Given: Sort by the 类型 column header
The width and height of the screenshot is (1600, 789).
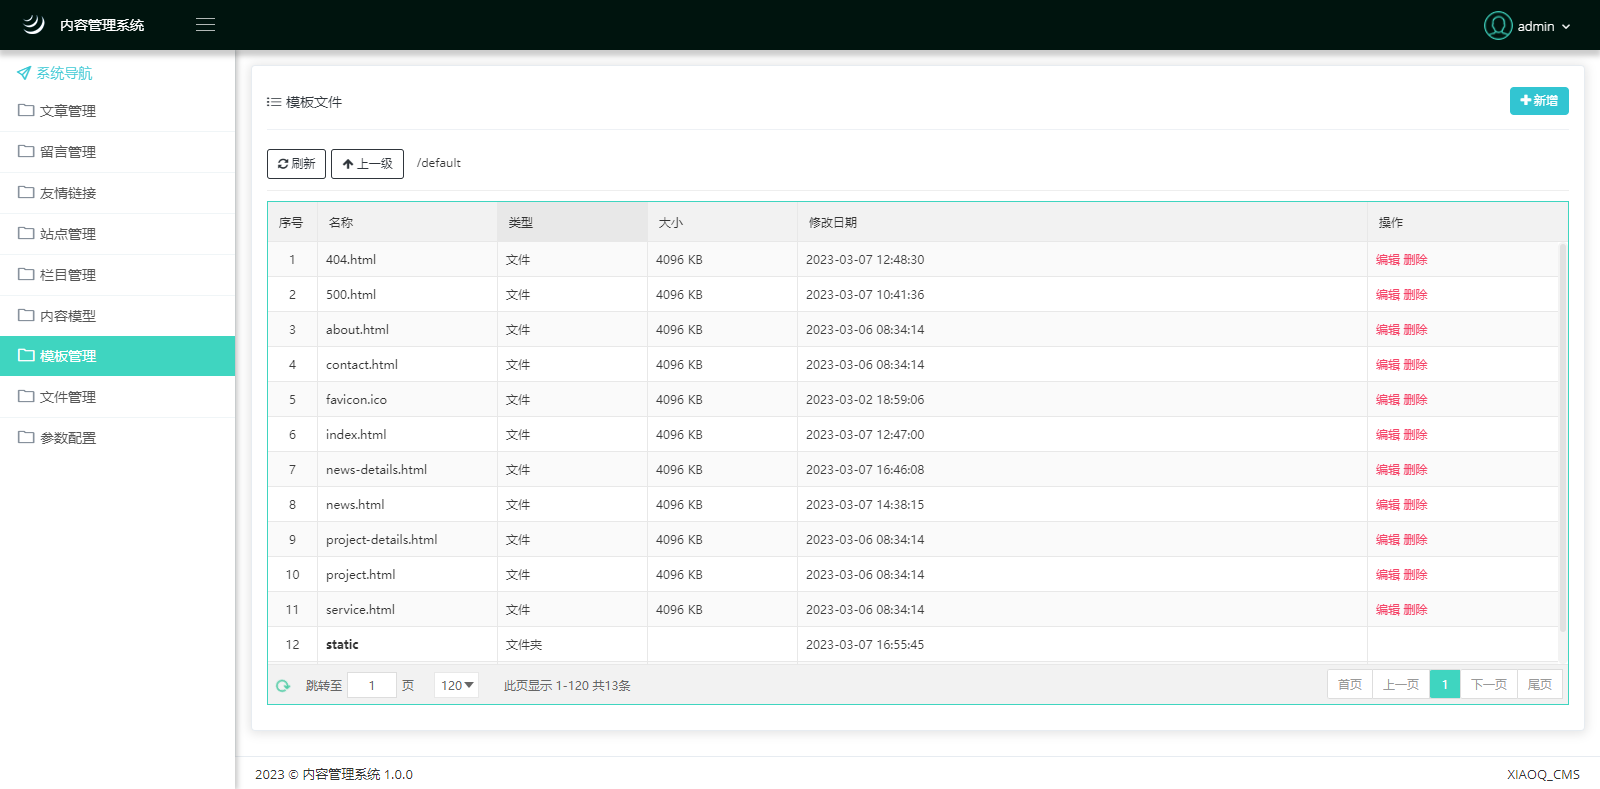Looking at the screenshot, I should (572, 222).
